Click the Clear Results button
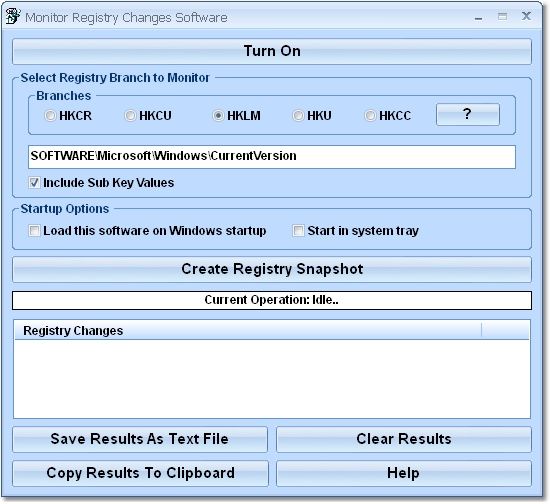 pos(404,439)
